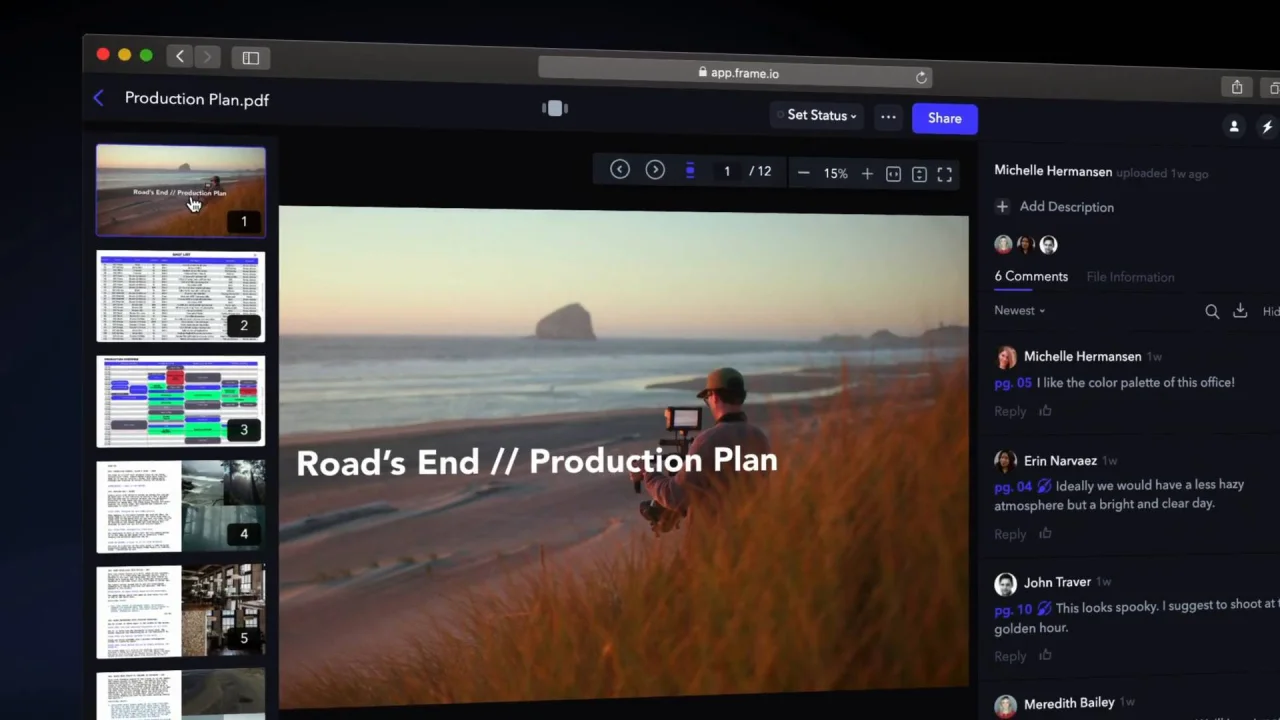Jump to pg. 04 from Erin's comment
The height and width of the screenshot is (720, 1280).
tap(1012, 486)
